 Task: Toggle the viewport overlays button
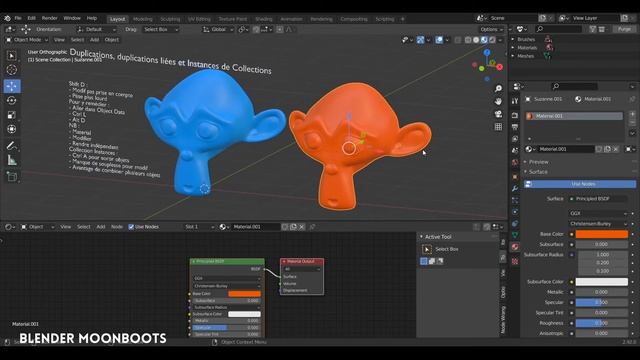pyautogui.click(x=439, y=40)
